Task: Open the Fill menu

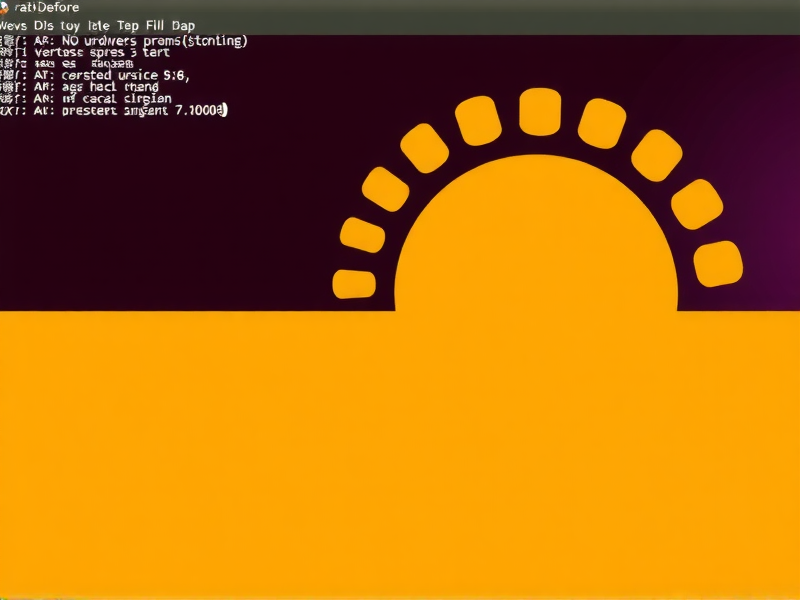Action: pos(155,25)
